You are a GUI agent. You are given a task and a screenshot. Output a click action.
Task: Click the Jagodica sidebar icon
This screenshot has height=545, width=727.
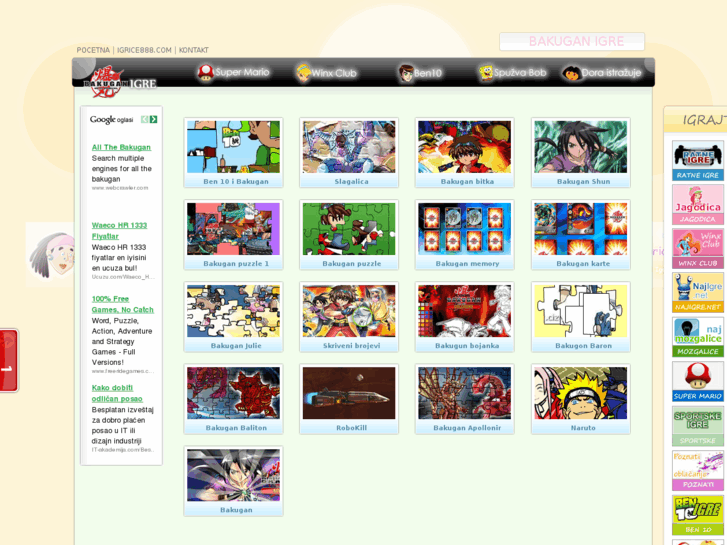tap(698, 205)
